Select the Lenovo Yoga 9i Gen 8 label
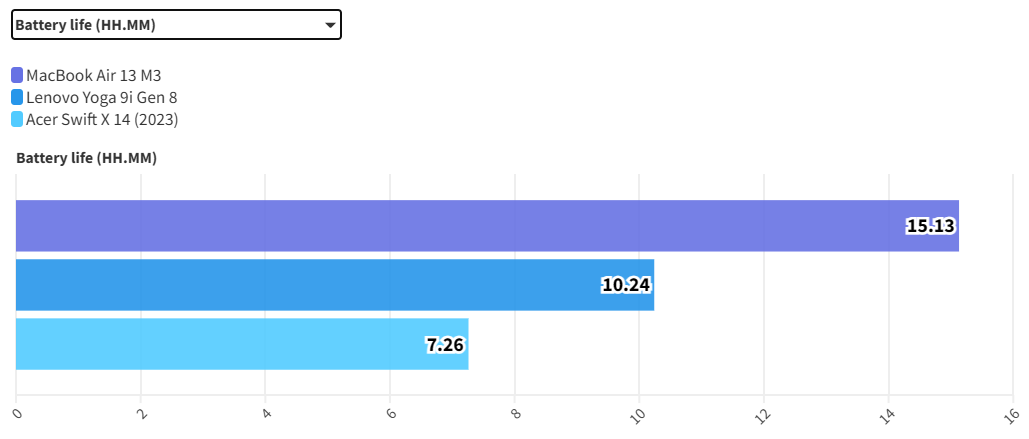The image size is (1029, 439). (101, 97)
